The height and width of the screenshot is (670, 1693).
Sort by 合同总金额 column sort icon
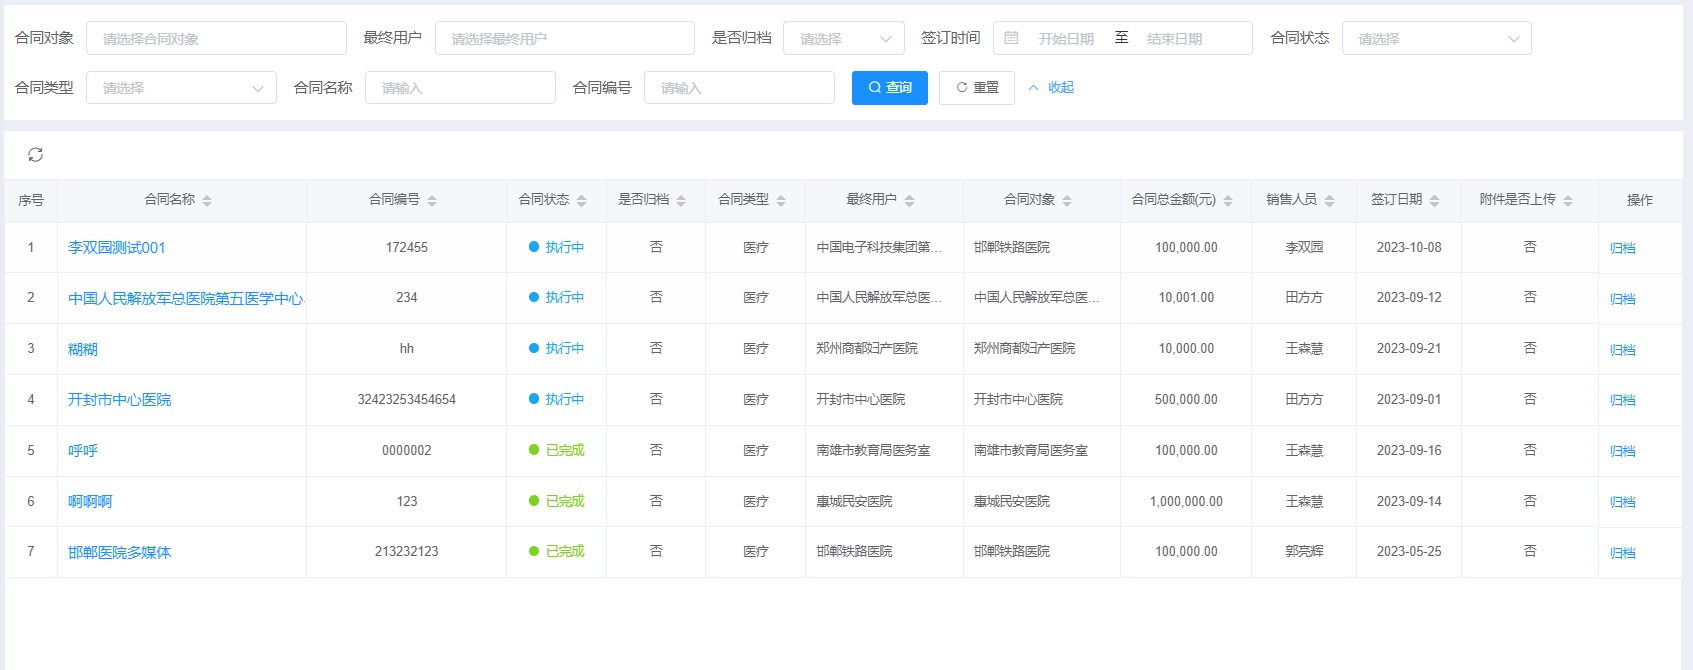1228,201
